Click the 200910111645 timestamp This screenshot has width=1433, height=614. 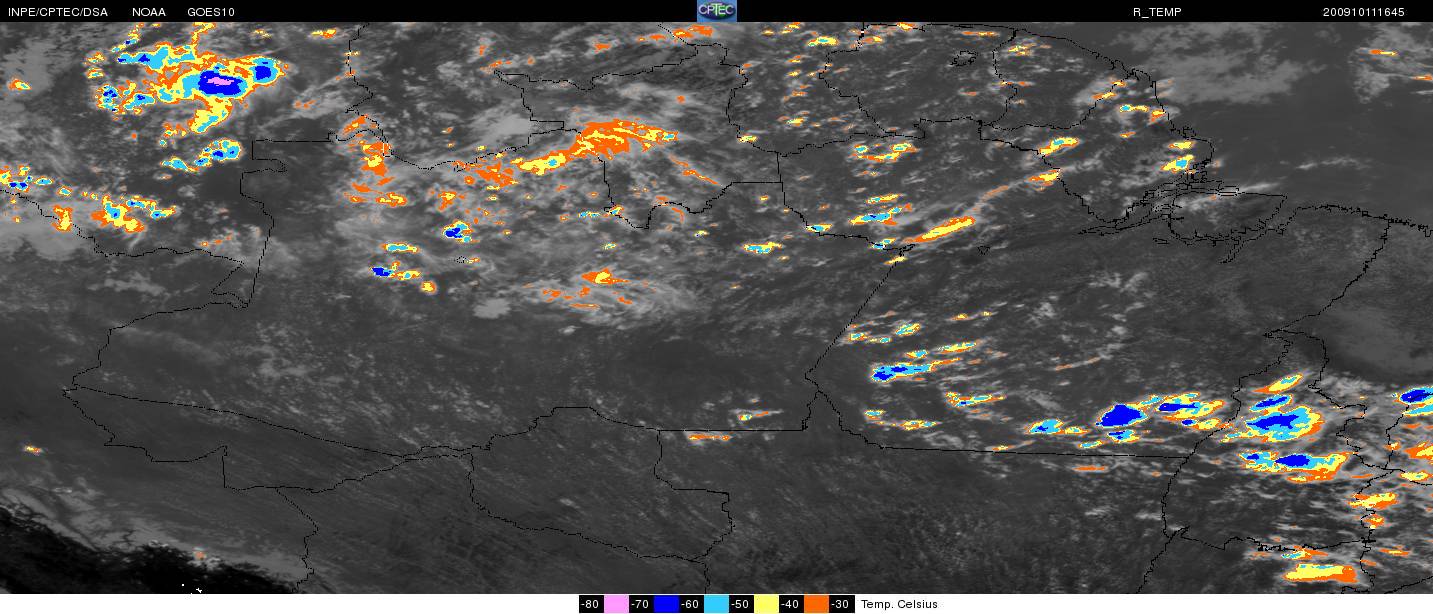(x=1363, y=12)
